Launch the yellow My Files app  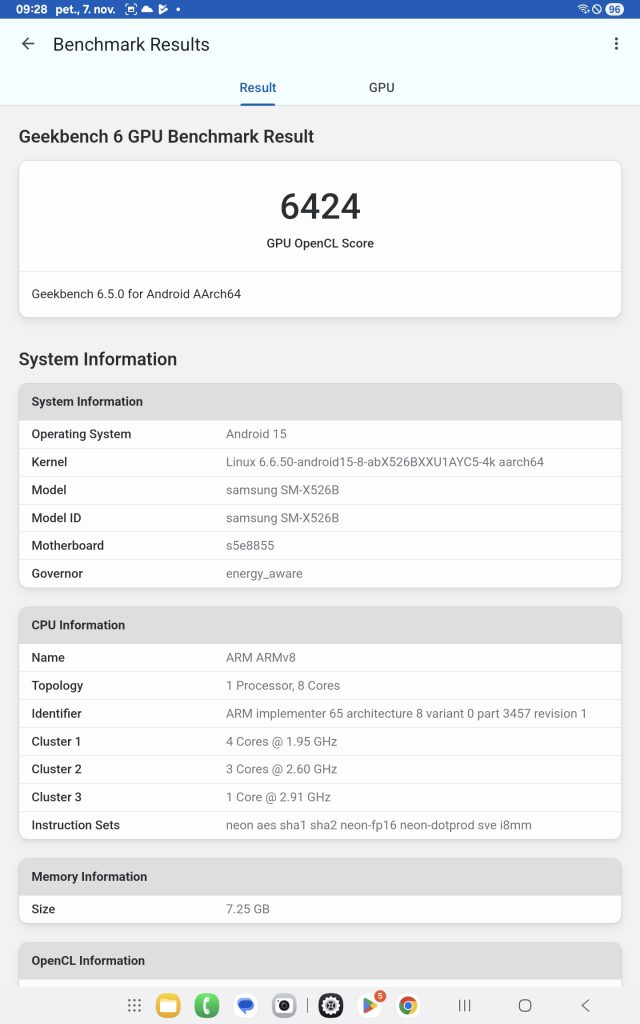168,1006
